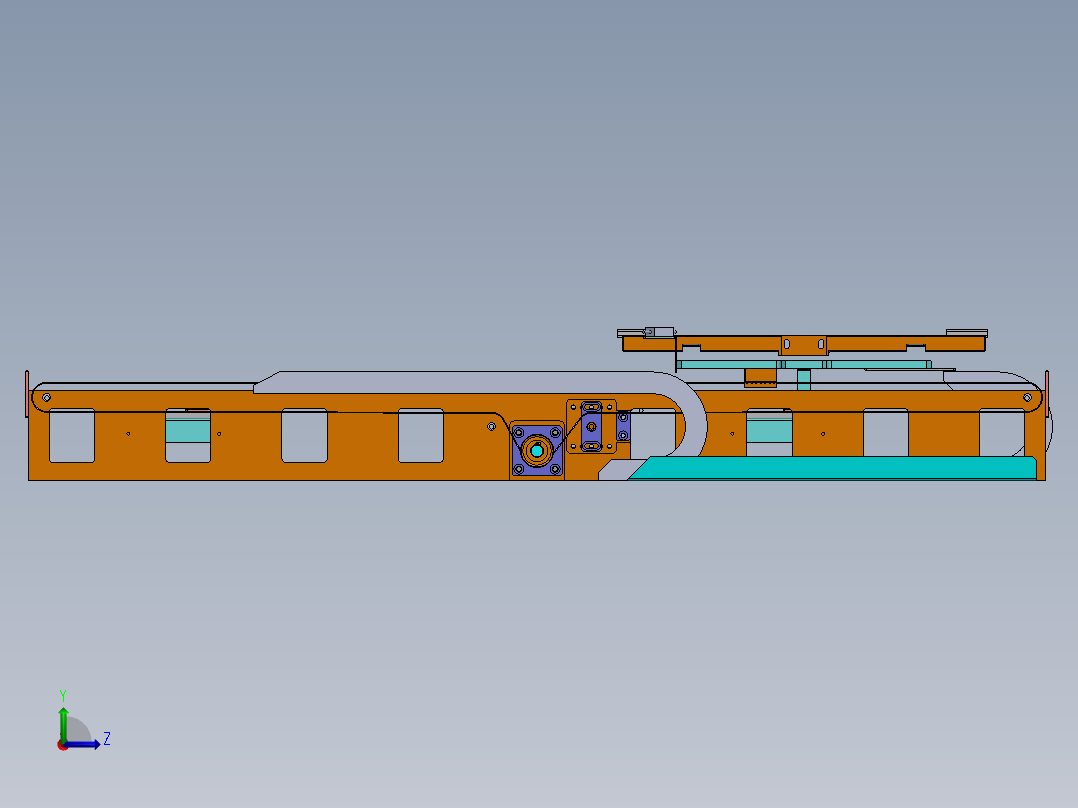Select the small purple block beside the tensioner
The image size is (1078, 808).
[623, 426]
